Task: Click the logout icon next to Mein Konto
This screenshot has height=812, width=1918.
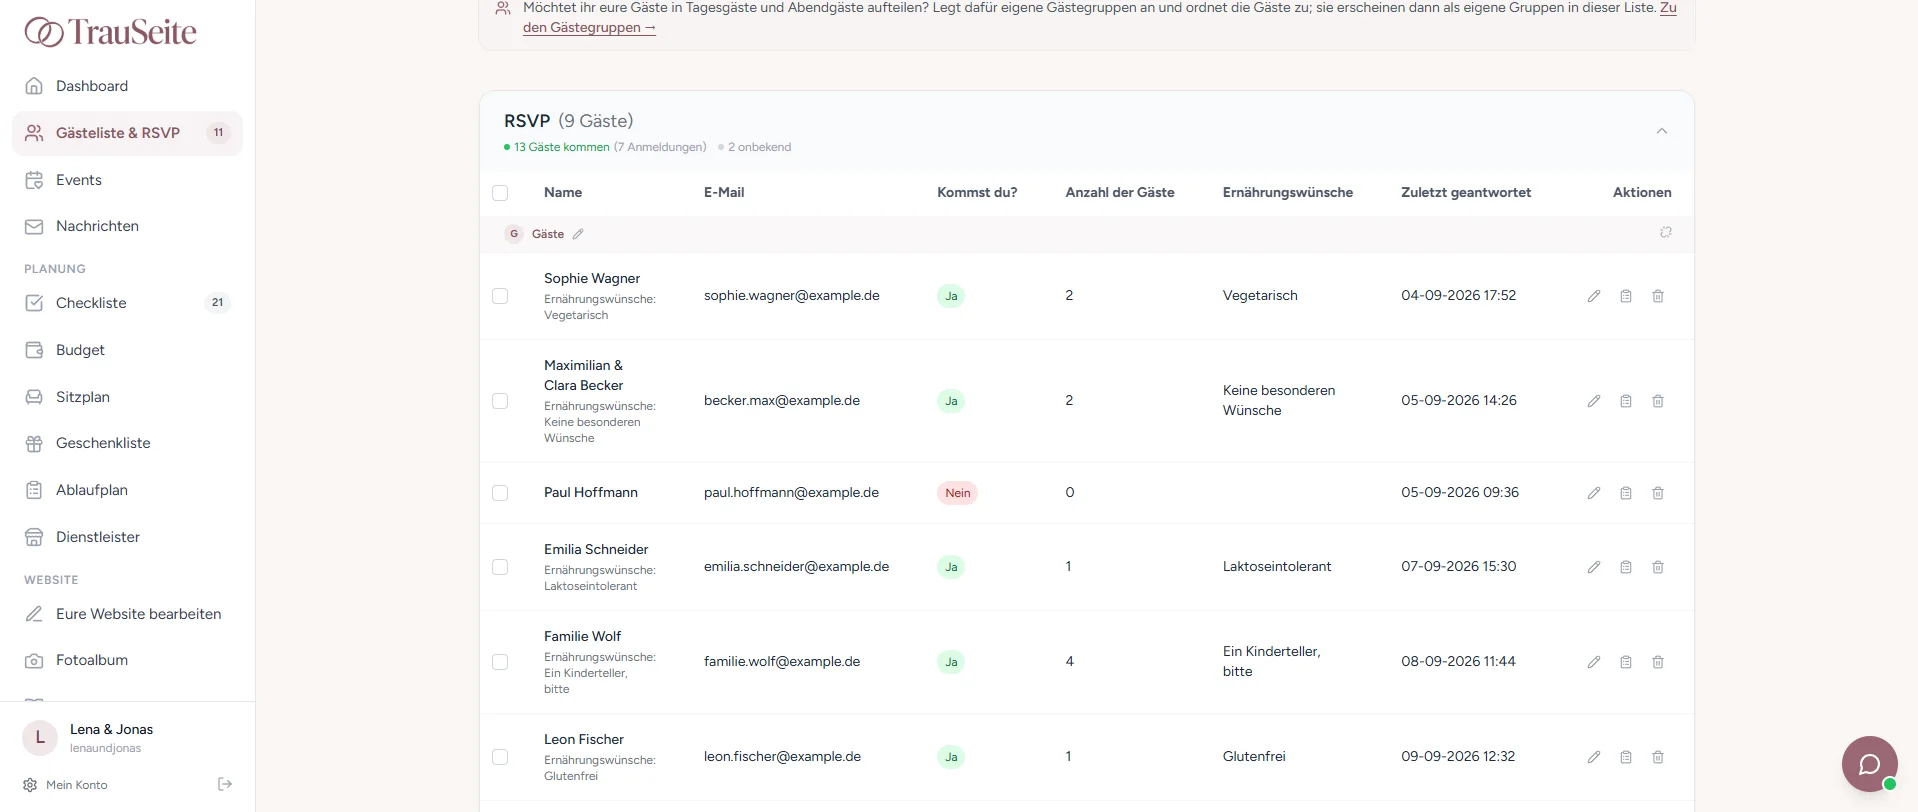Action: (225, 784)
